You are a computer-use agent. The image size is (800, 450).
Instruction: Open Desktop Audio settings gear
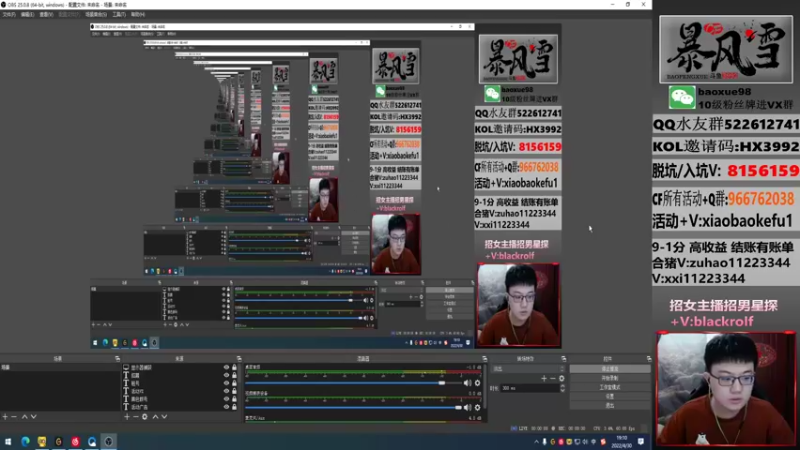coord(478,383)
